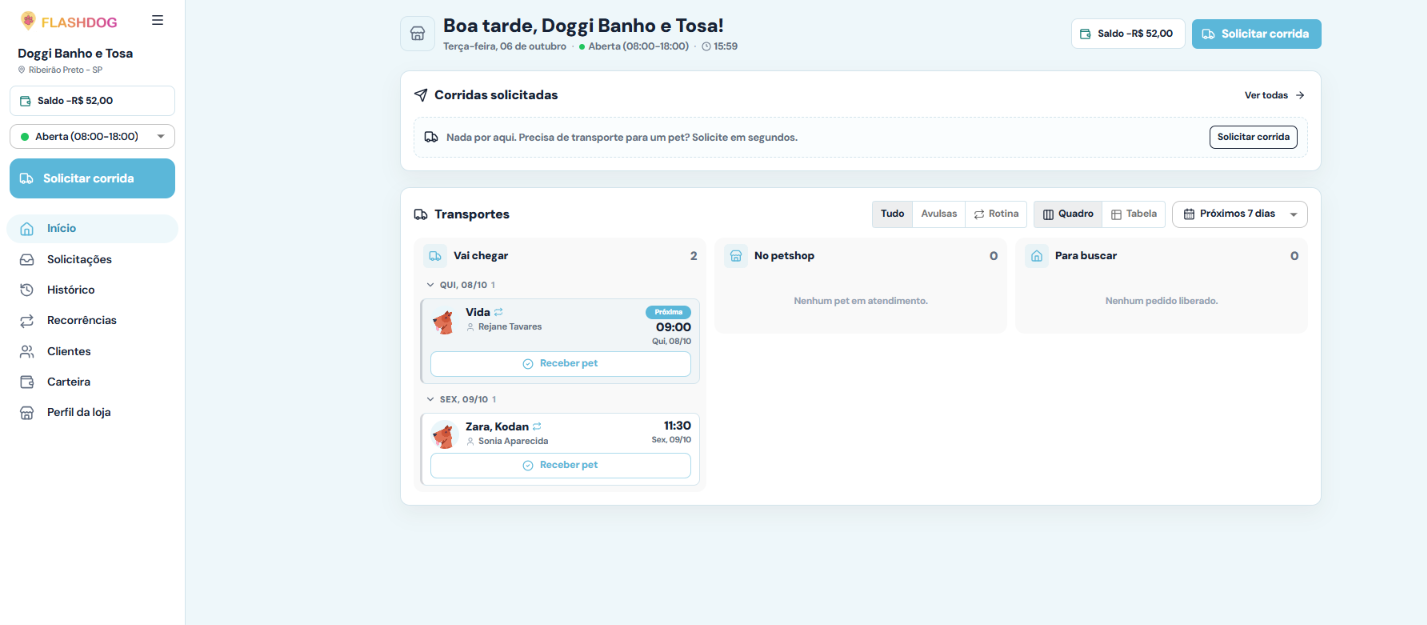1427x625 pixels.
Task: Click the paper plane icon in Corridas solicitadas
Action: pos(421,95)
